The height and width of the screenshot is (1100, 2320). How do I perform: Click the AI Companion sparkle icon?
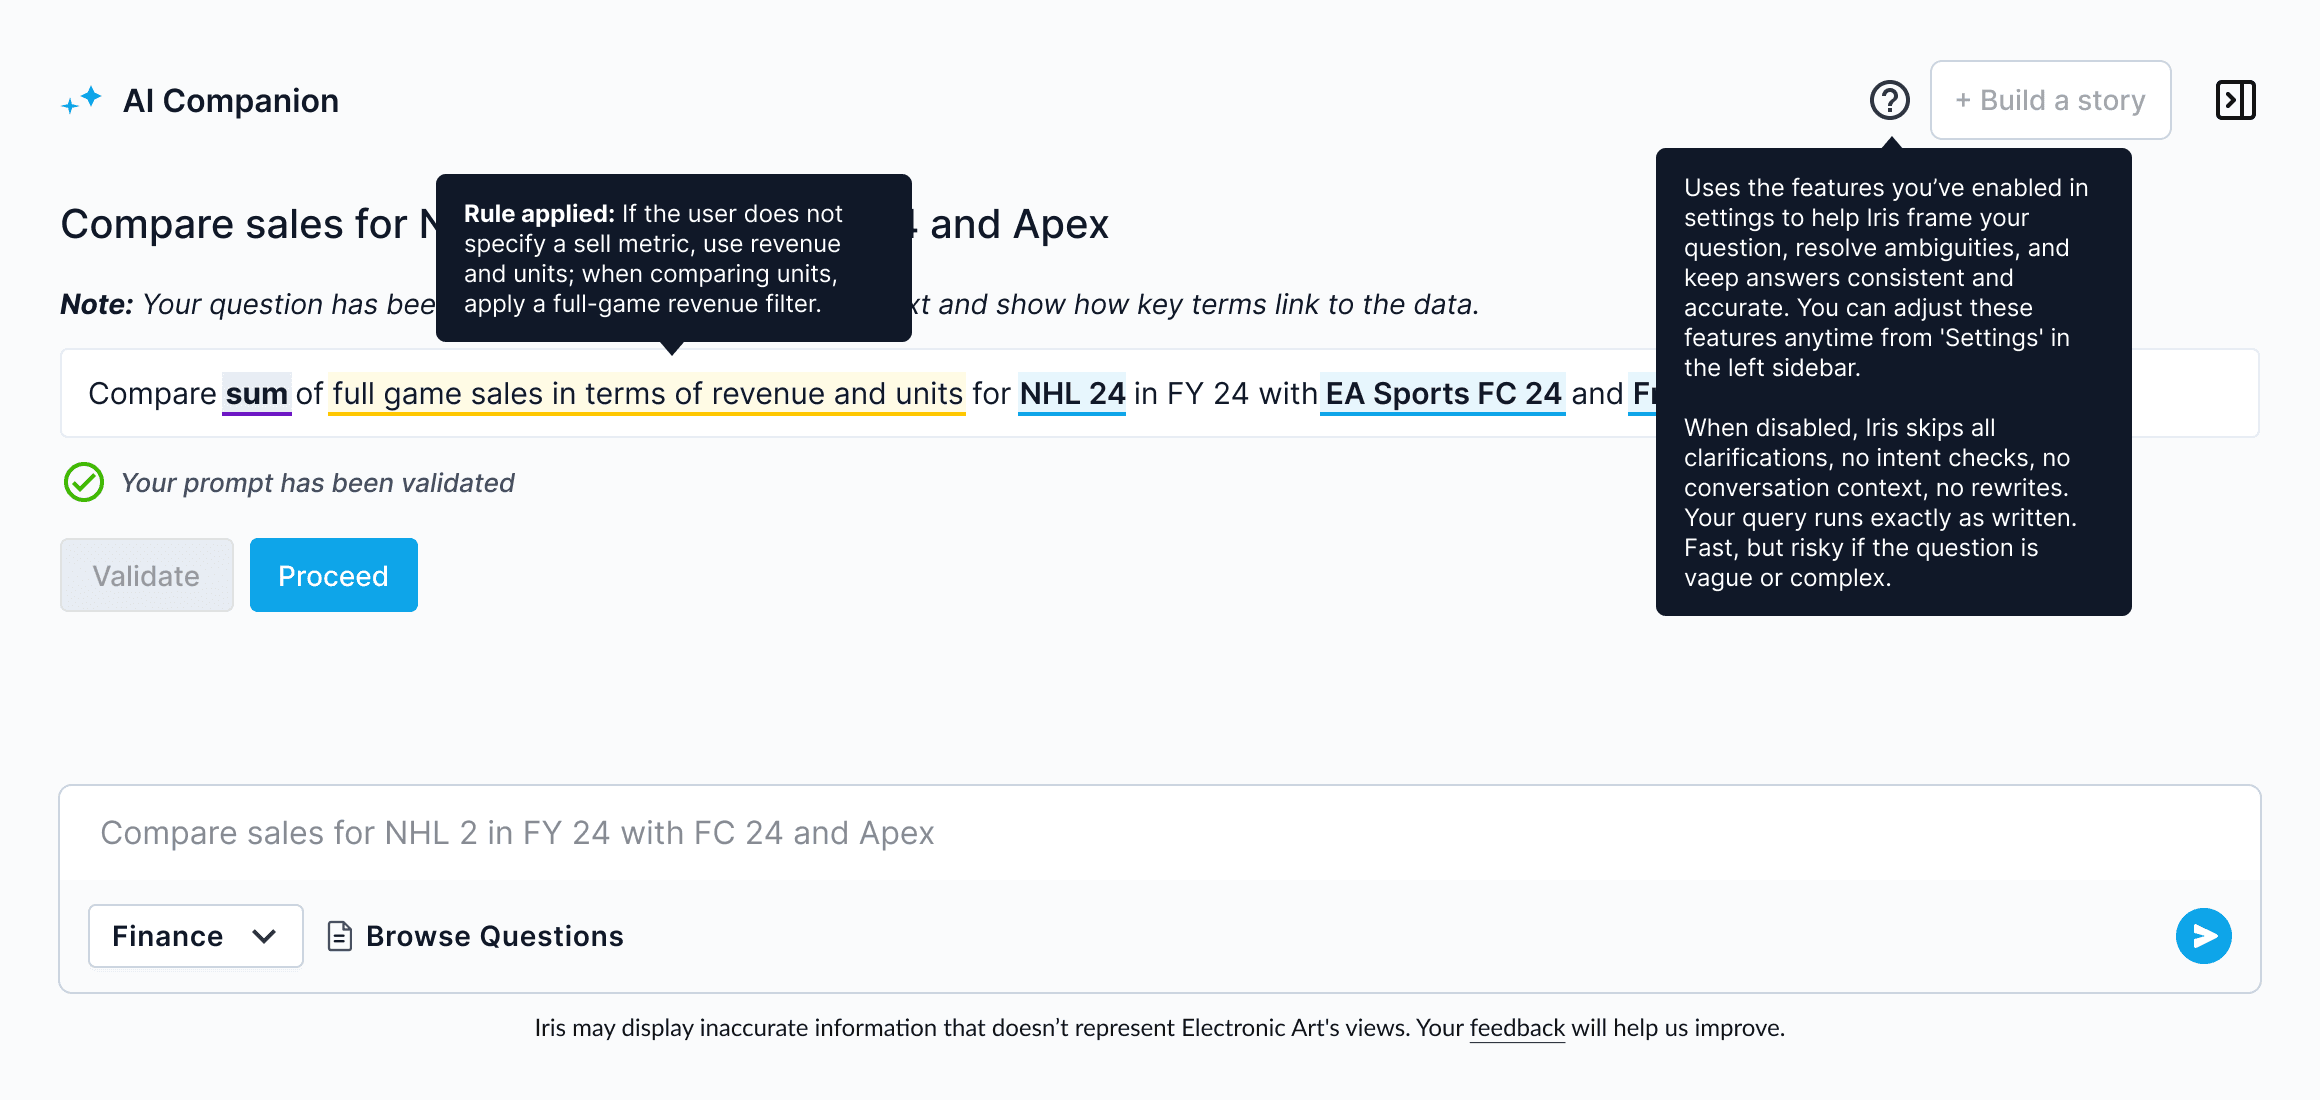(82, 100)
